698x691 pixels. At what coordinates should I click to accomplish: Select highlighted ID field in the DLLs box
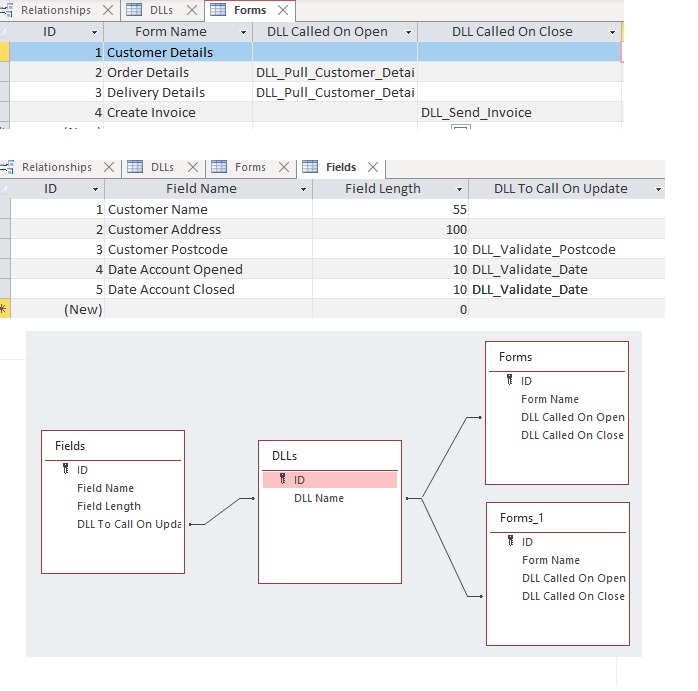coord(330,480)
